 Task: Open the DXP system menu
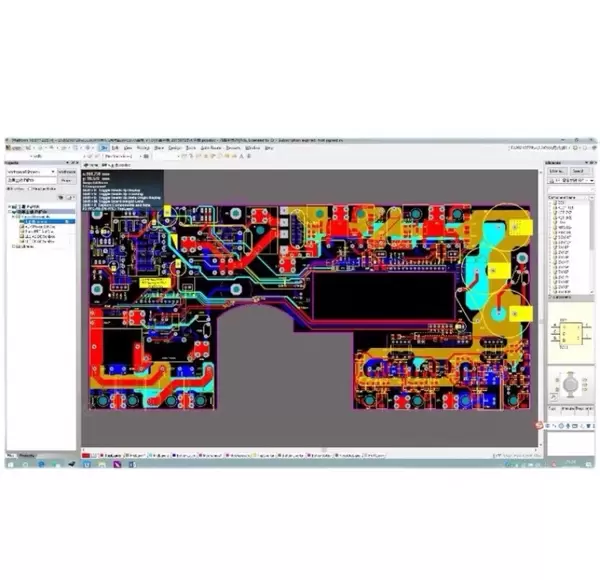105,147
